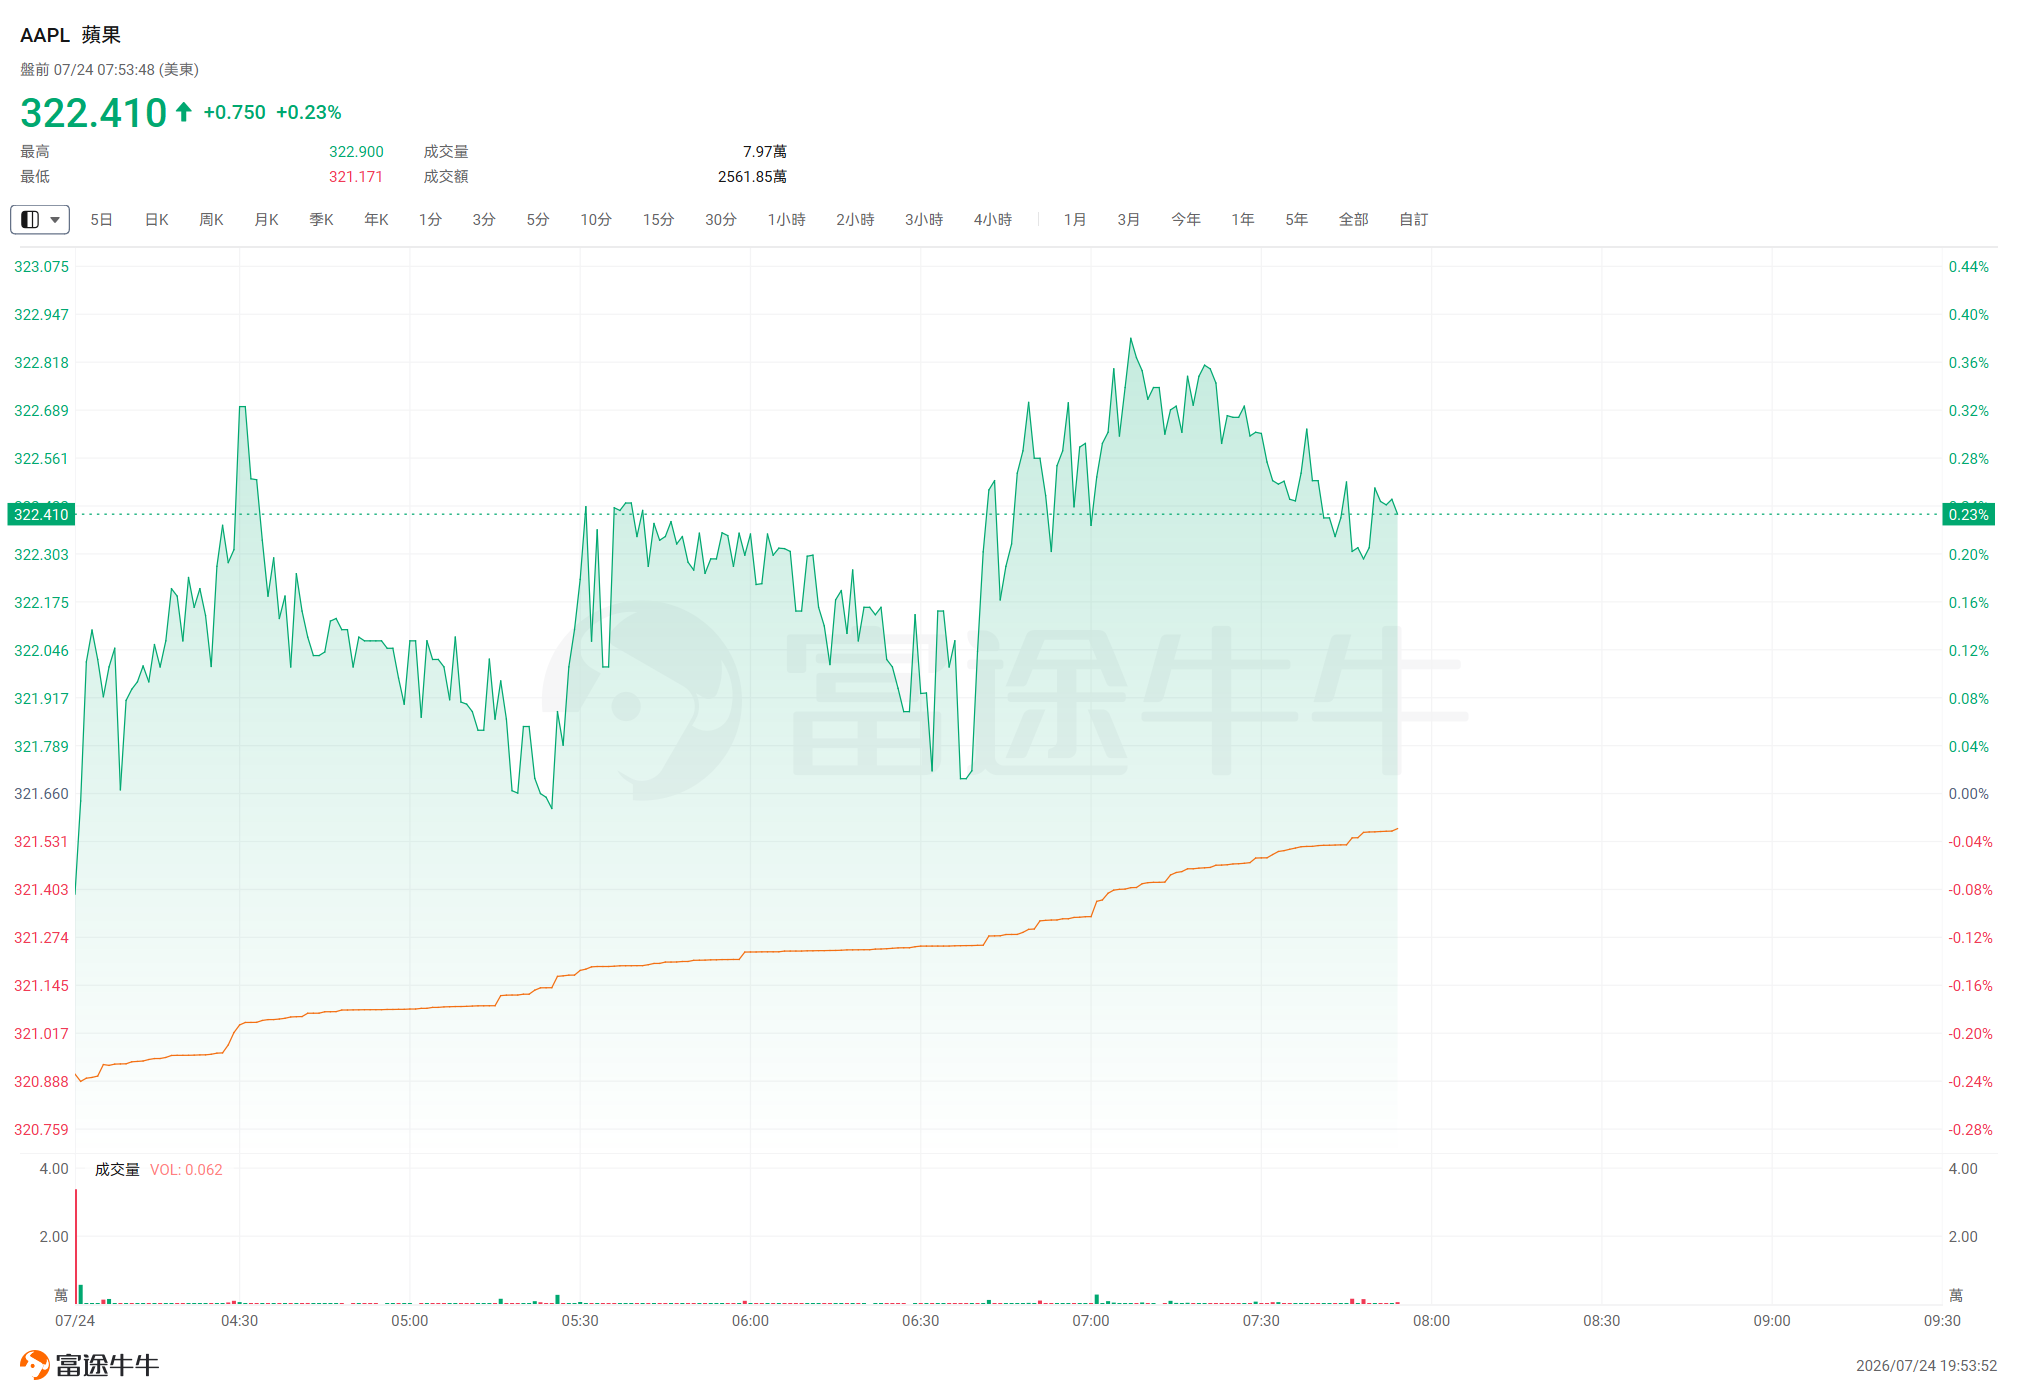The image size is (2018, 1399).
Task: Click the 成交量 value 7.97萬
Action: 765,152
